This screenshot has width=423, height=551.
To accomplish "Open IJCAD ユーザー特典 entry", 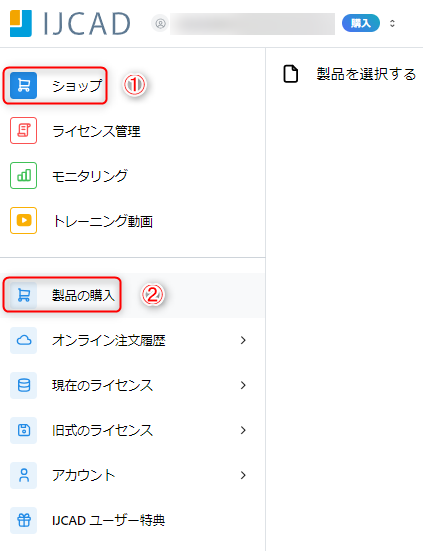I will [109, 520].
